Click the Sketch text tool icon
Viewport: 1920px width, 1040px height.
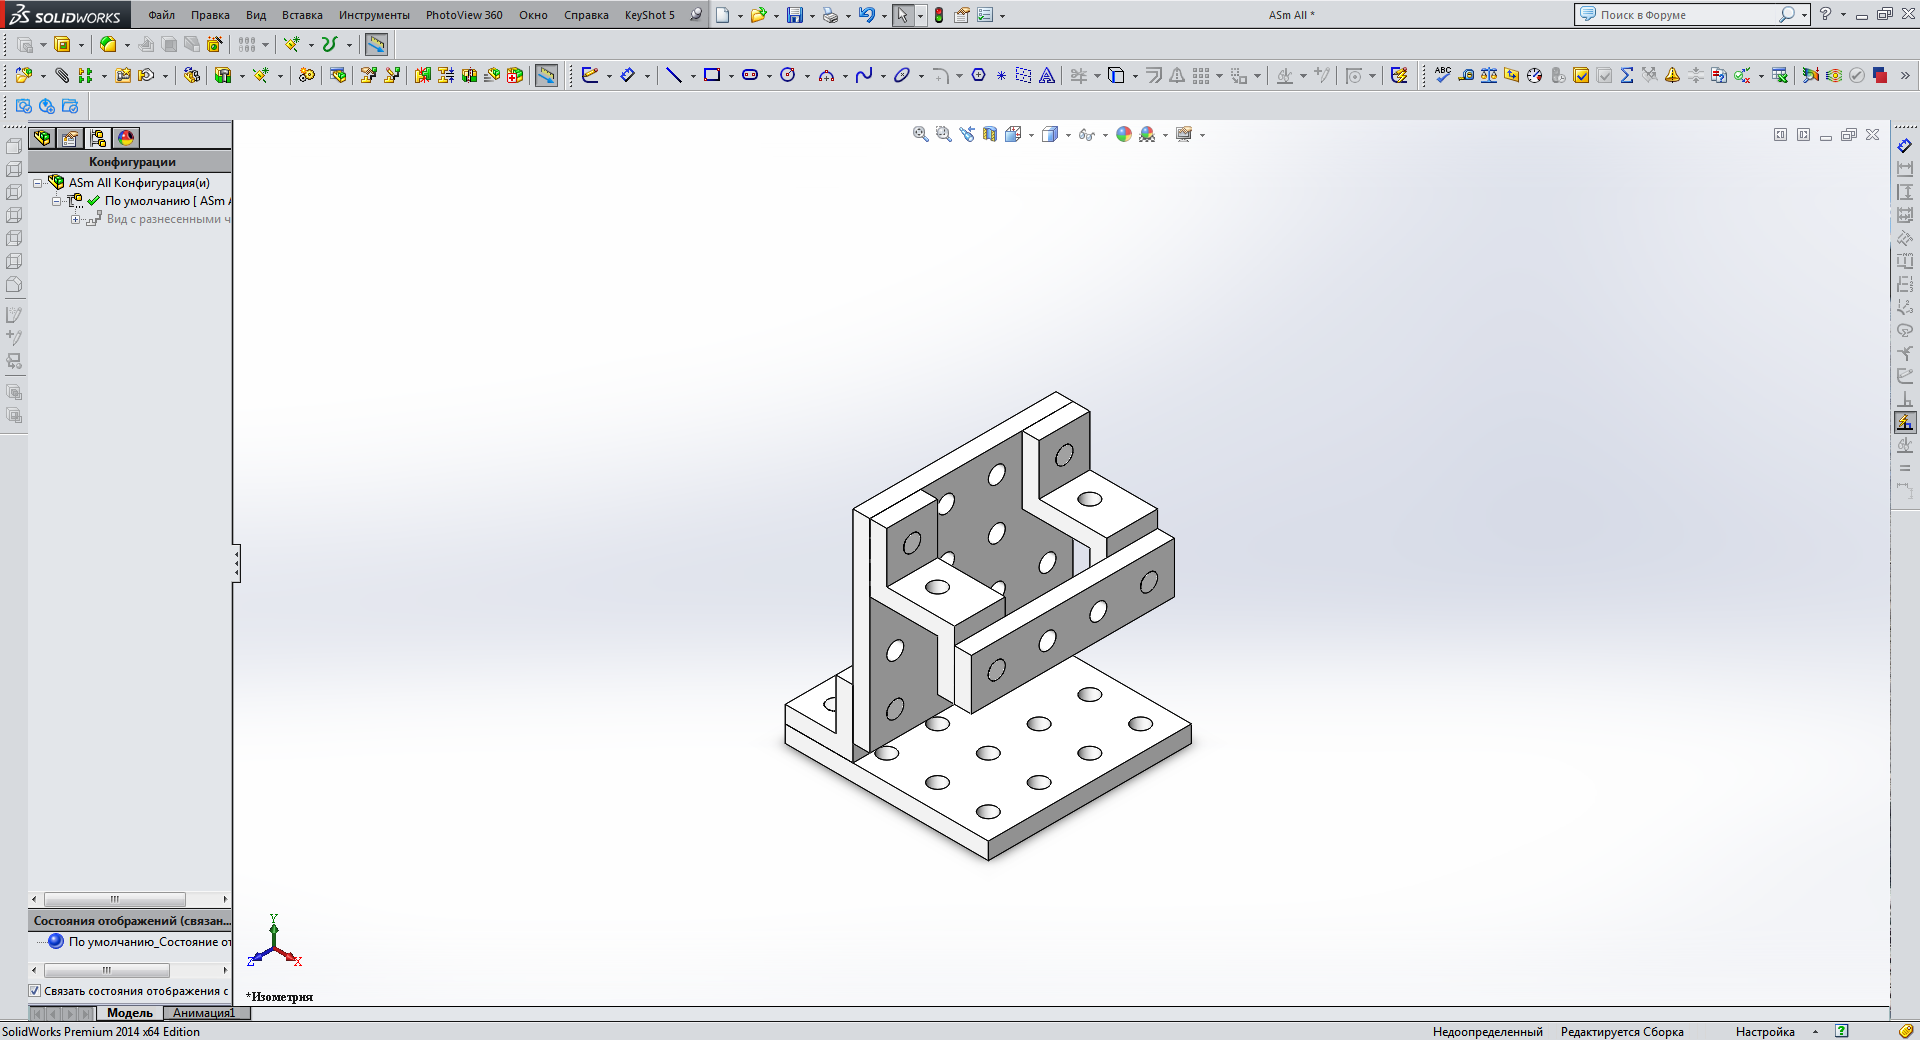coord(1047,75)
